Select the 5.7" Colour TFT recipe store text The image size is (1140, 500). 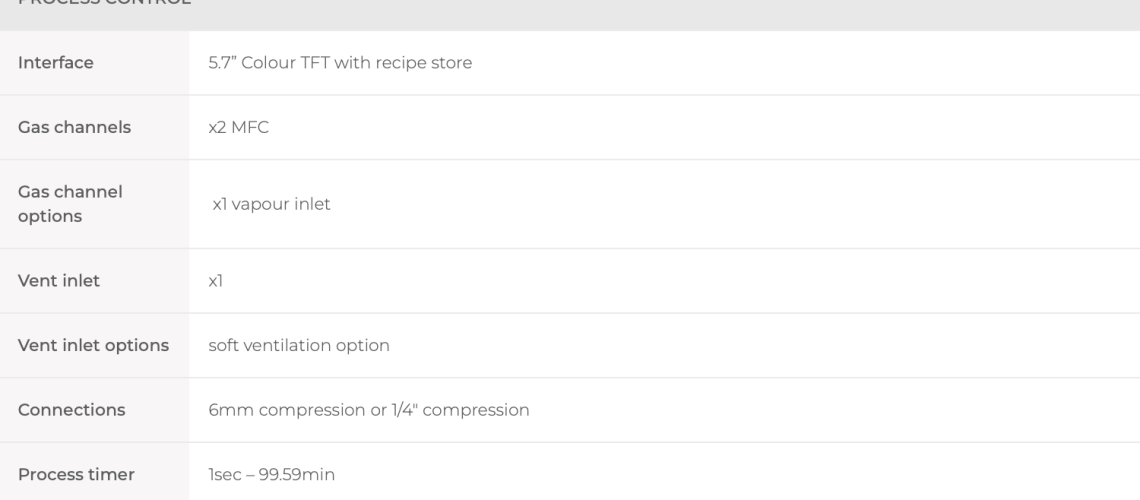click(x=340, y=62)
